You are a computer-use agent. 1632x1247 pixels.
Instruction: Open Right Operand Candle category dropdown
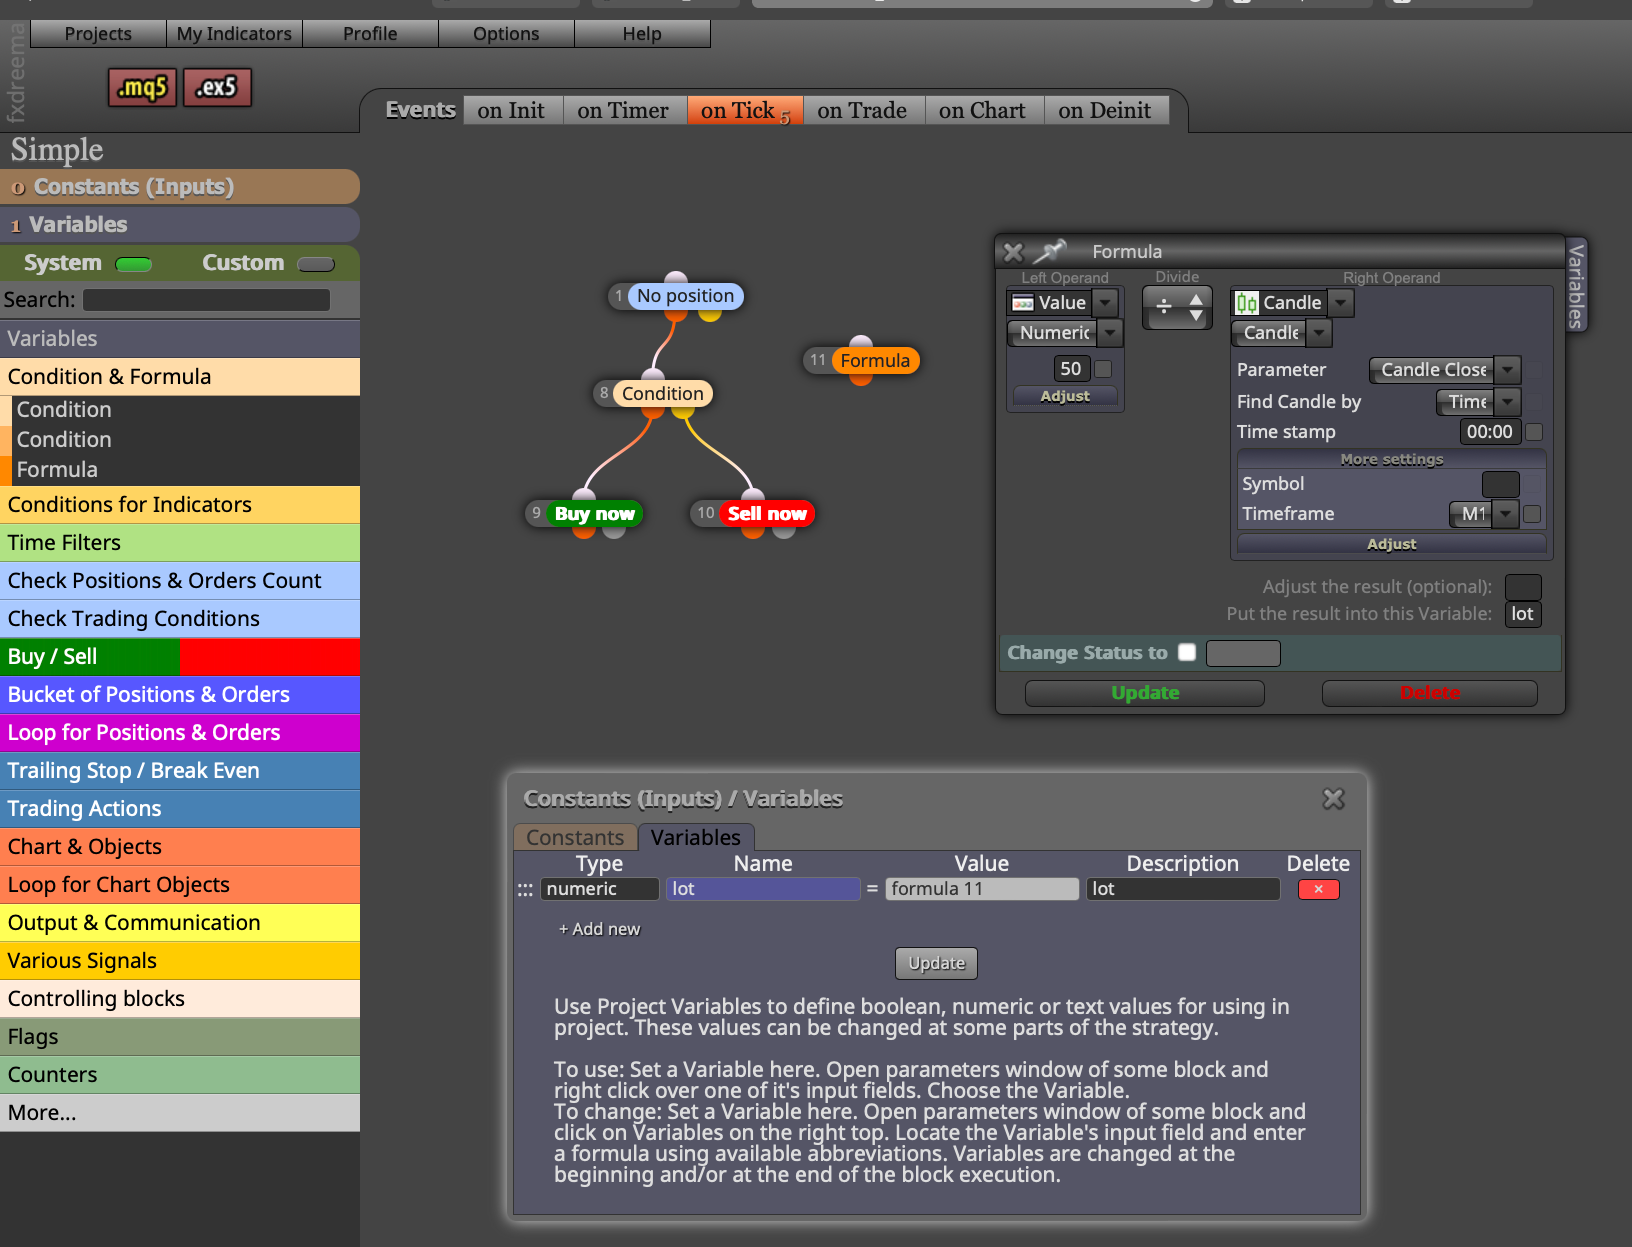pos(1341,302)
